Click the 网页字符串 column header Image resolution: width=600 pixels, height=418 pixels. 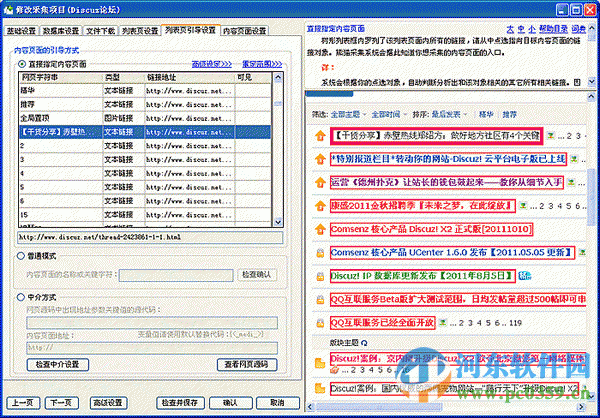pos(61,77)
